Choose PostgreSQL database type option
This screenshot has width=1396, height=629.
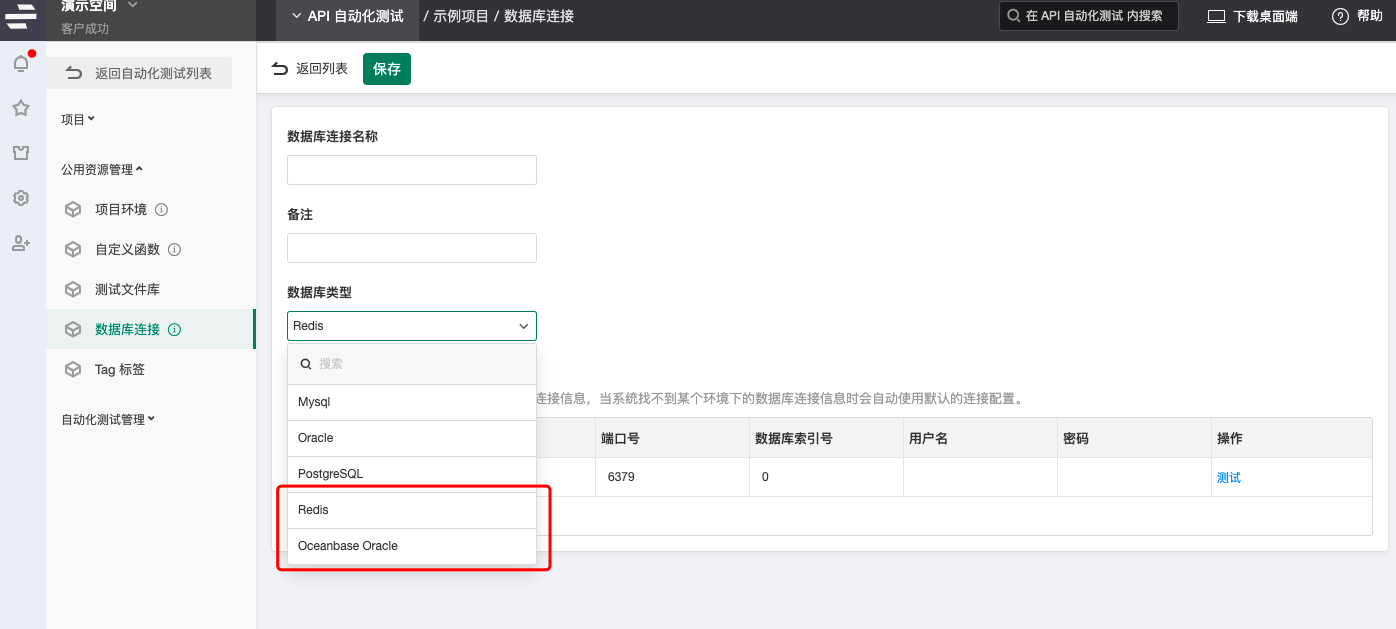[412, 474]
